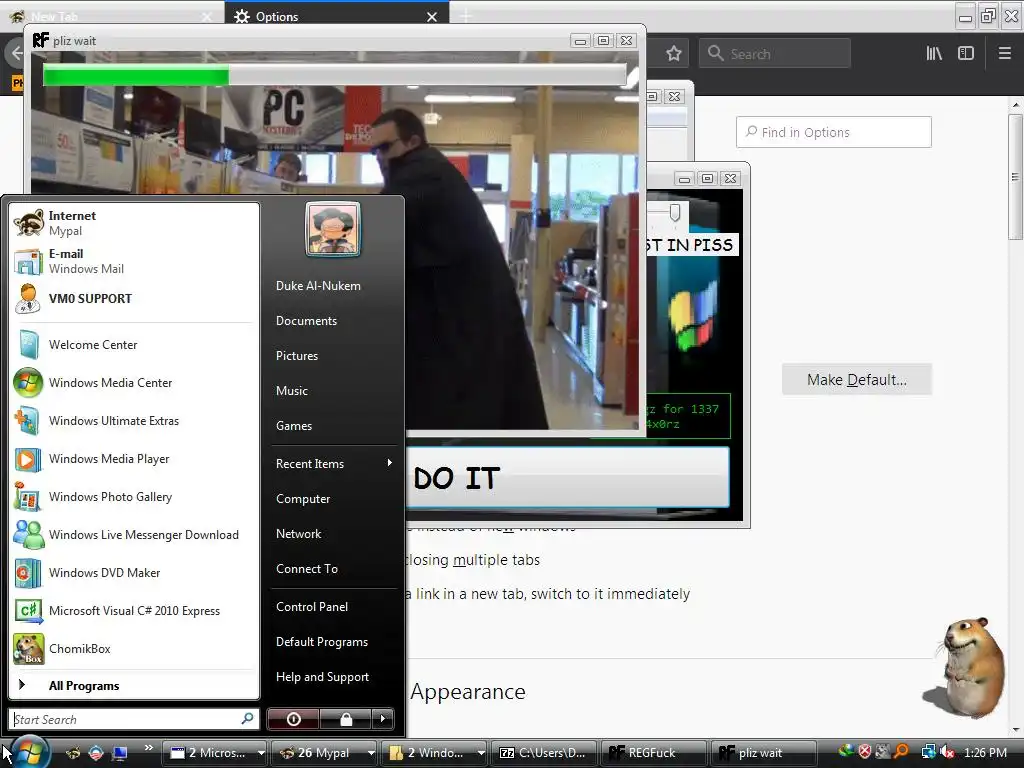Click the hamster desktop mascot
1024x768 pixels.
[x=968, y=667]
